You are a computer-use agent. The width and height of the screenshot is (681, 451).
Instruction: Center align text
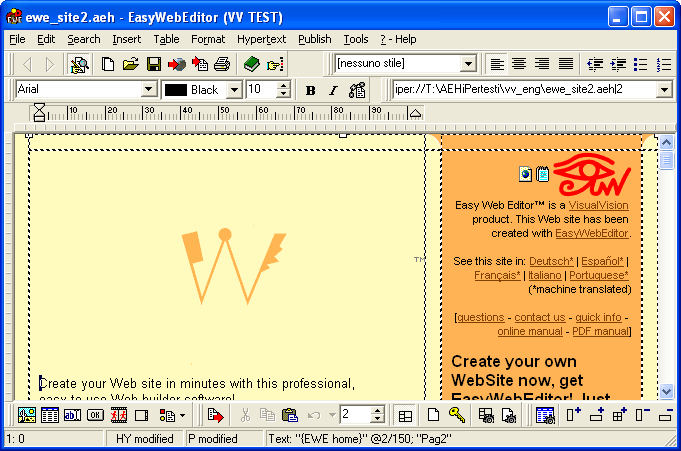(x=519, y=64)
